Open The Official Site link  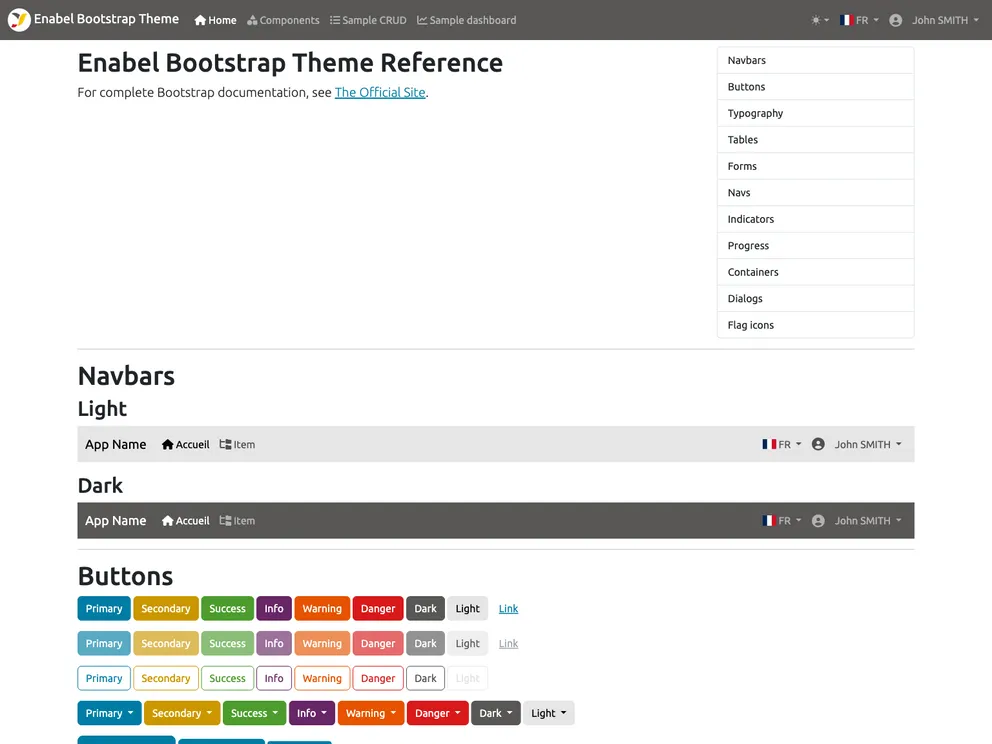(x=380, y=92)
